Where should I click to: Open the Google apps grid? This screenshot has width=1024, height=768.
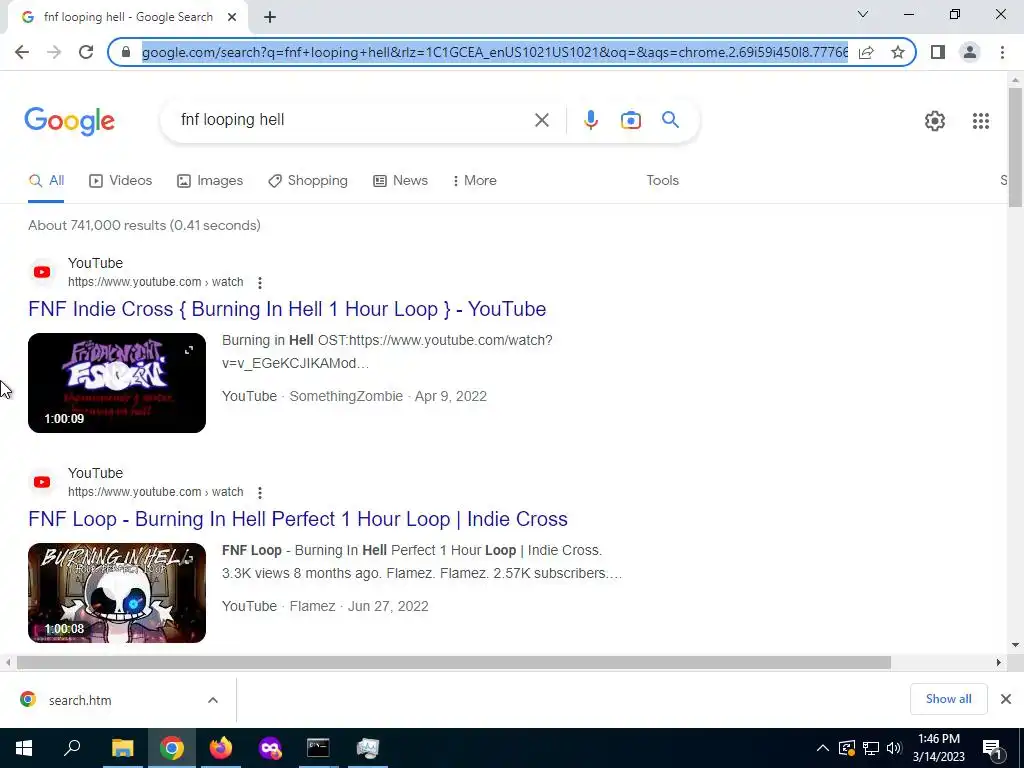click(x=980, y=121)
